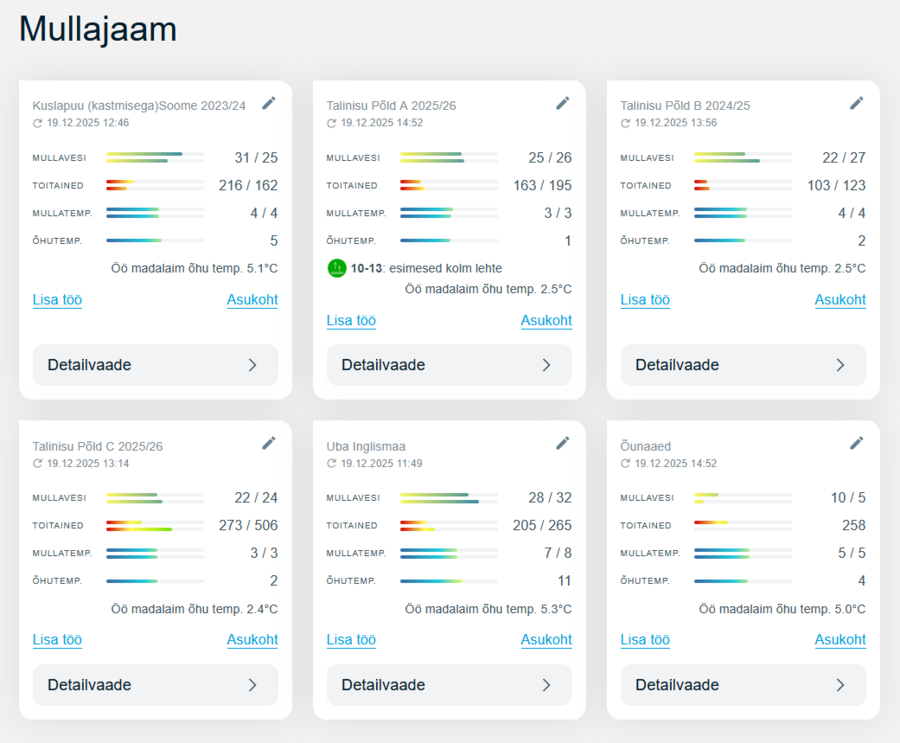Open Detailvaade for Talinisu Põld C
Viewport: 900px width, 743px height.
tap(155, 685)
